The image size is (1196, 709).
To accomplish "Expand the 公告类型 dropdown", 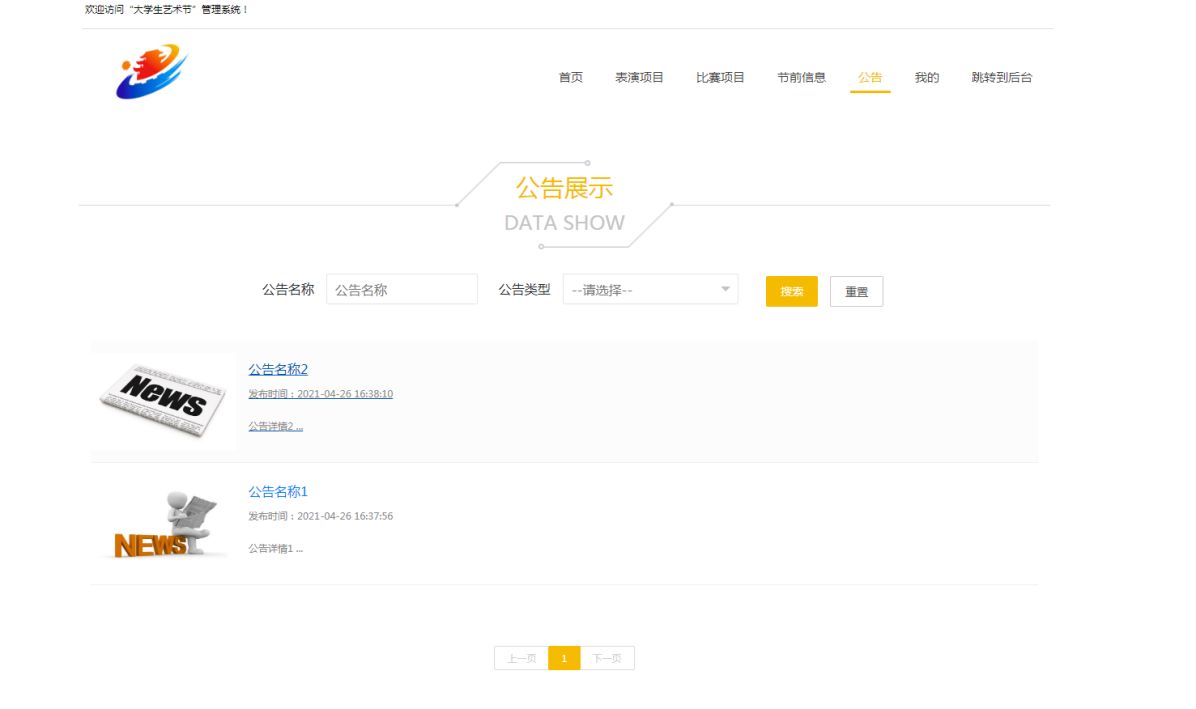I will point(651,290).
